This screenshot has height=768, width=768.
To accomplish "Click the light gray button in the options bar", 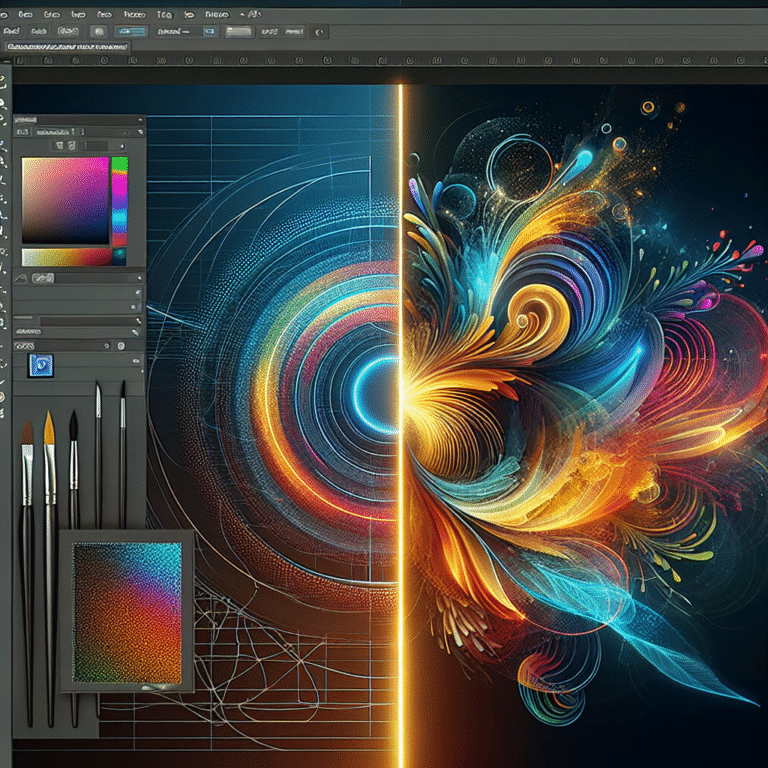I will click(x=239, y=31).
